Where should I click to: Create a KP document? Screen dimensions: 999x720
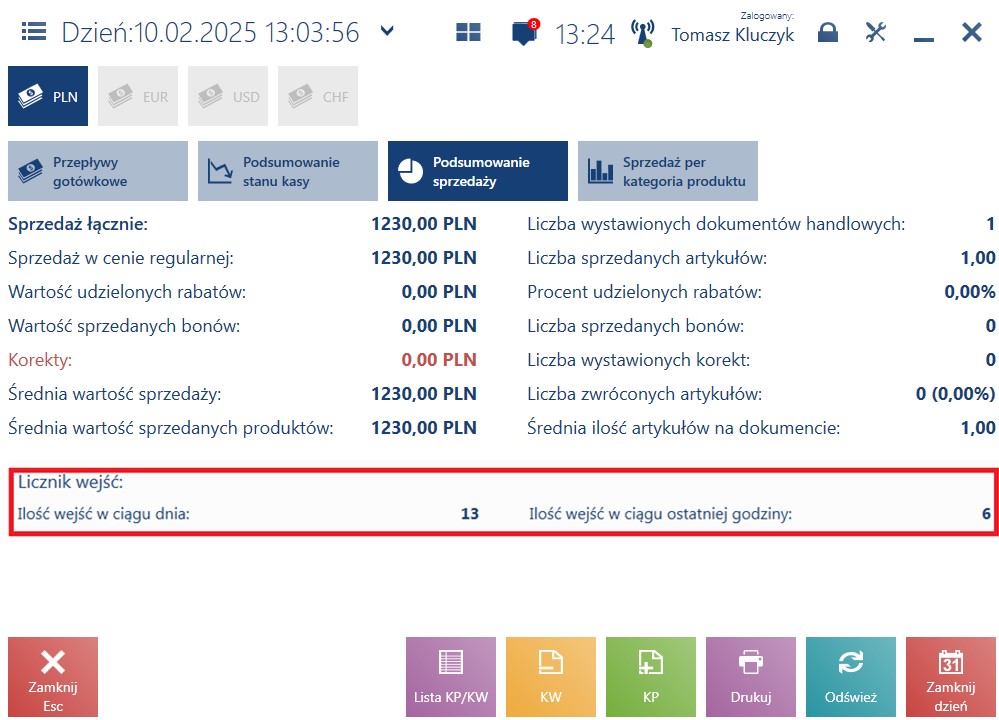pyautogui.click(x=650, y=677)
